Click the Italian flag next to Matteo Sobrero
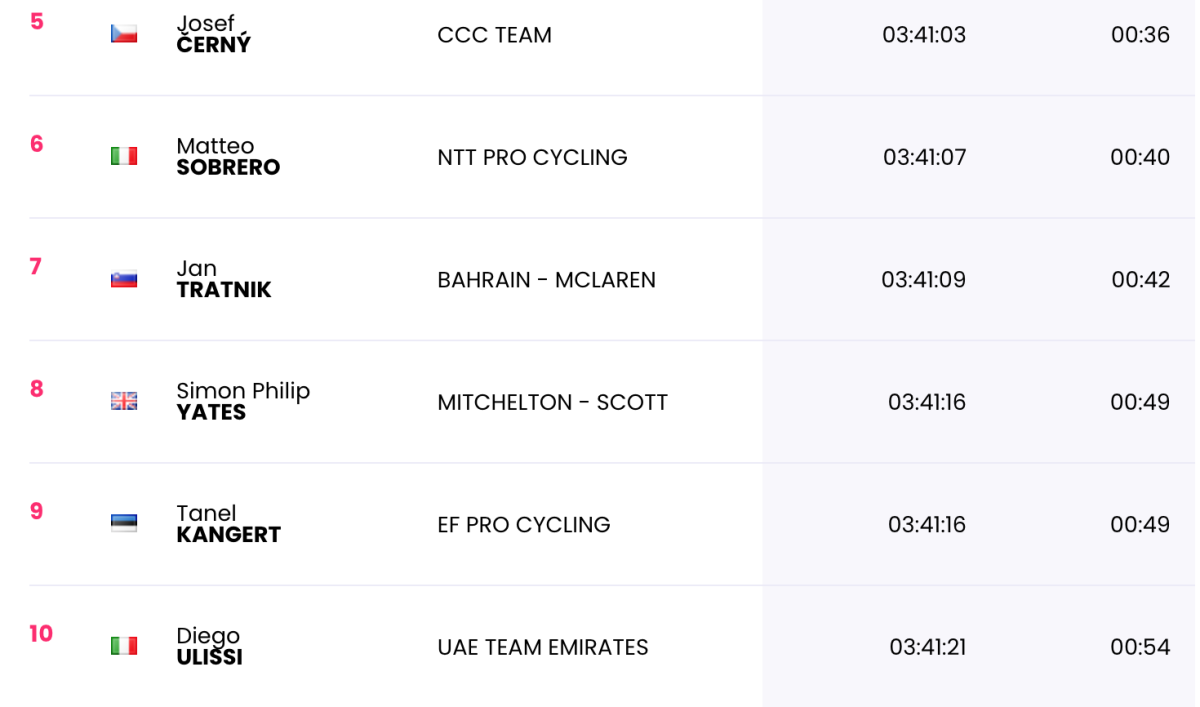 (124, 156)
